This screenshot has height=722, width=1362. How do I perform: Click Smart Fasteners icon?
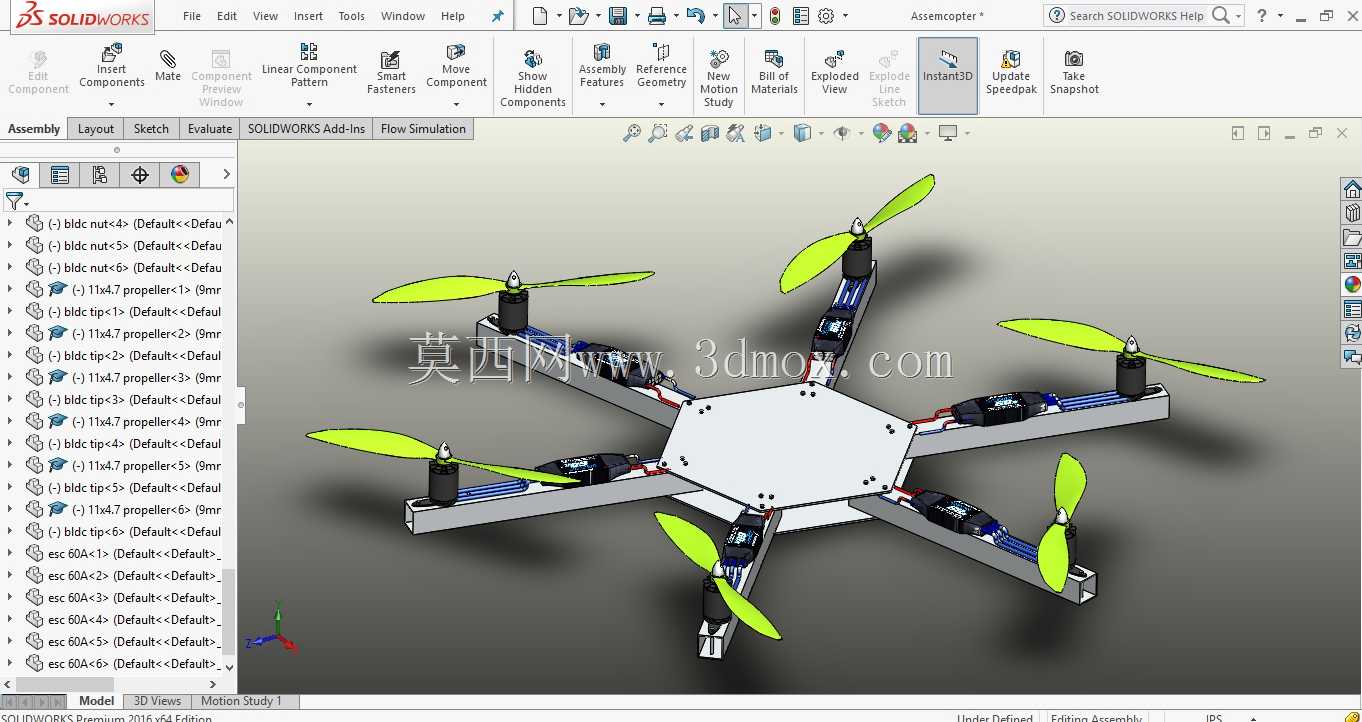(x=391, y=70)
